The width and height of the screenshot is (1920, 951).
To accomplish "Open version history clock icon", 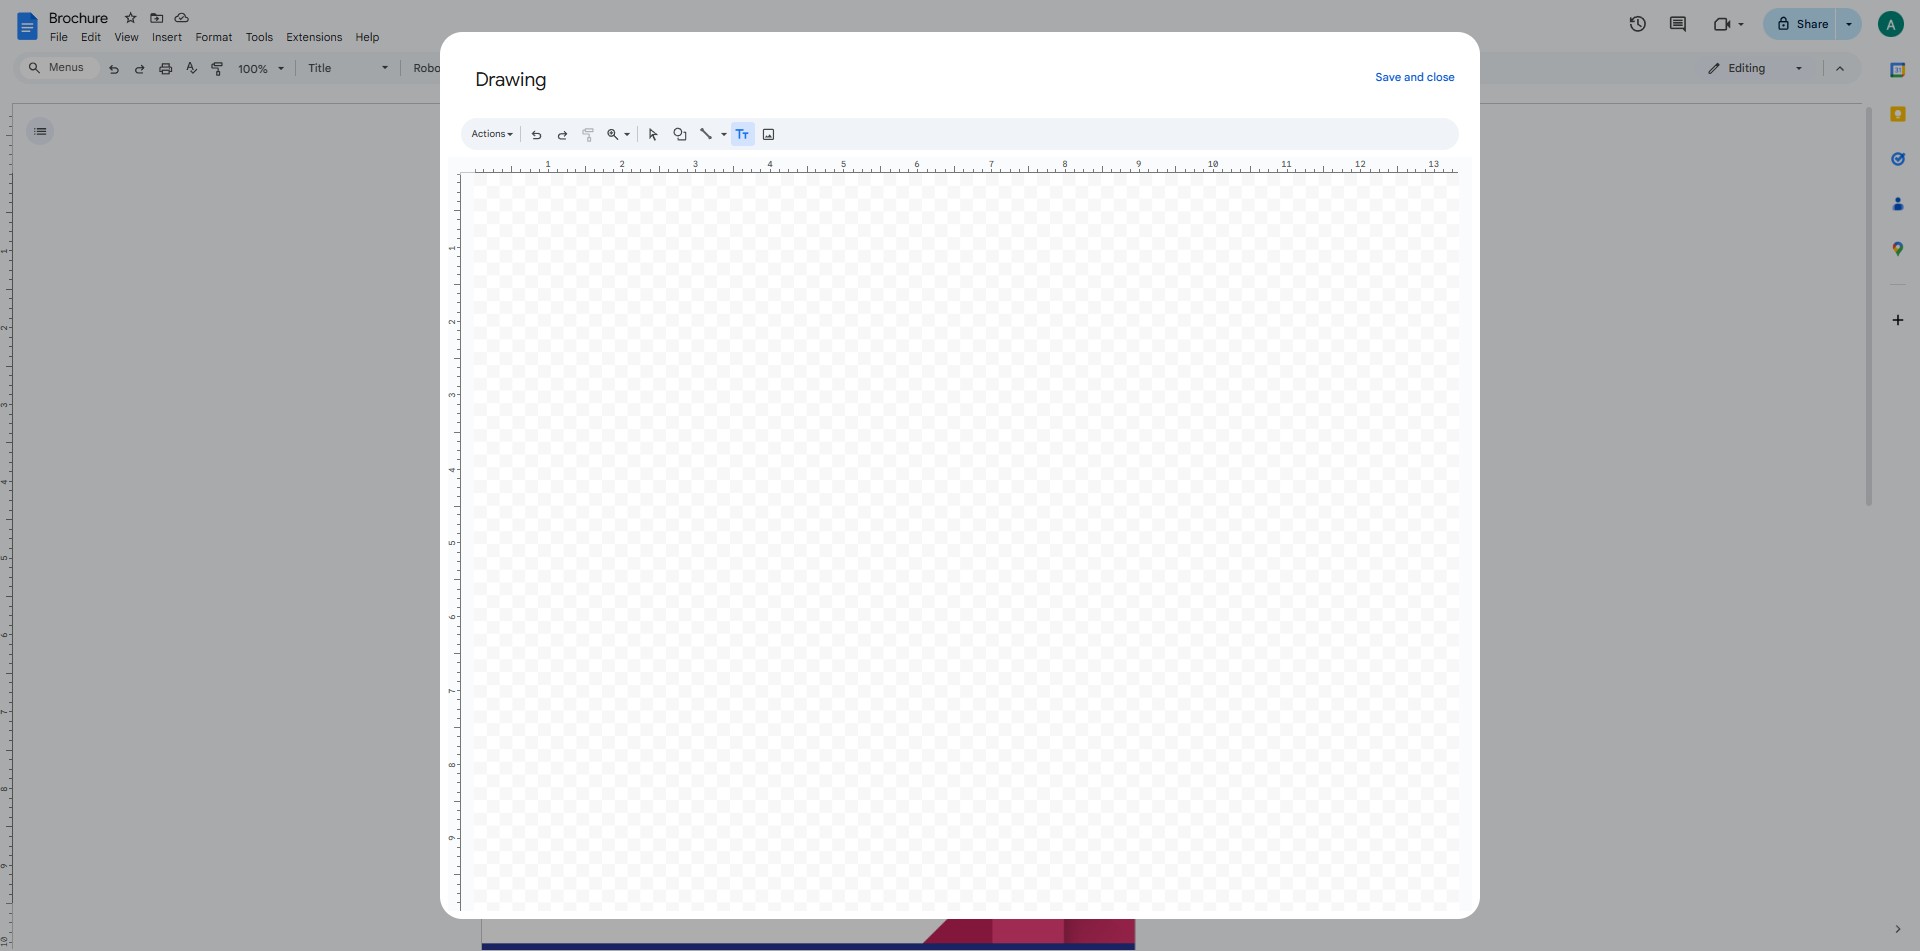I will [x=1637, y=24].
